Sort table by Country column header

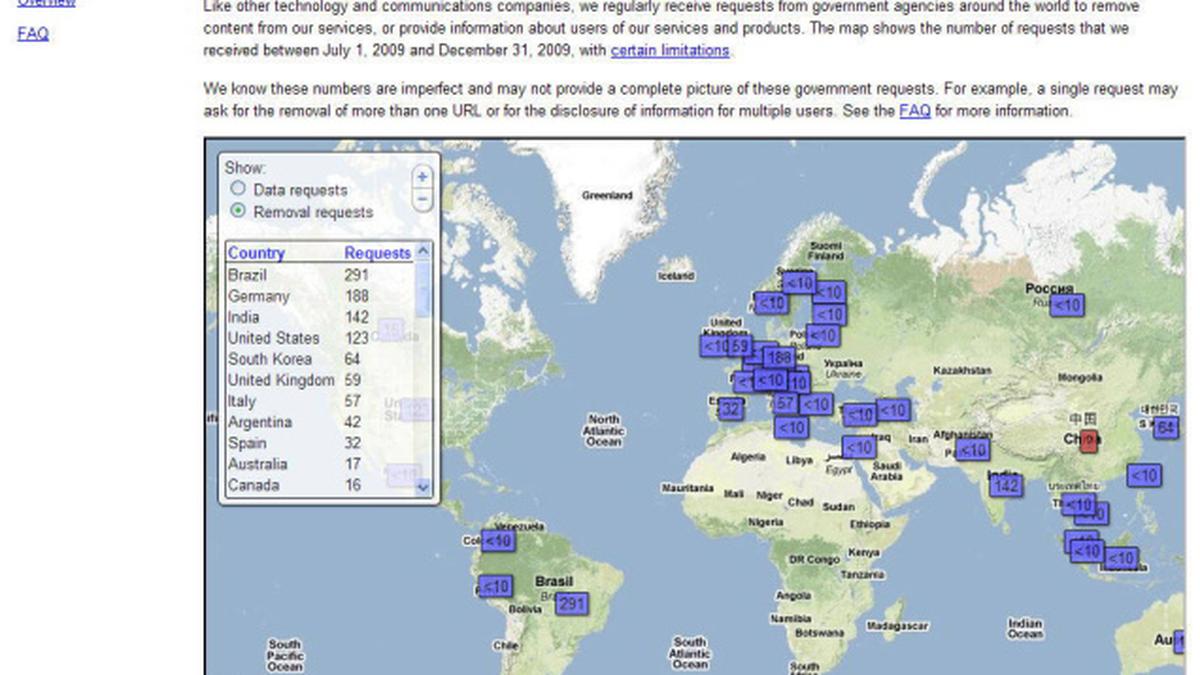[256, 253]
